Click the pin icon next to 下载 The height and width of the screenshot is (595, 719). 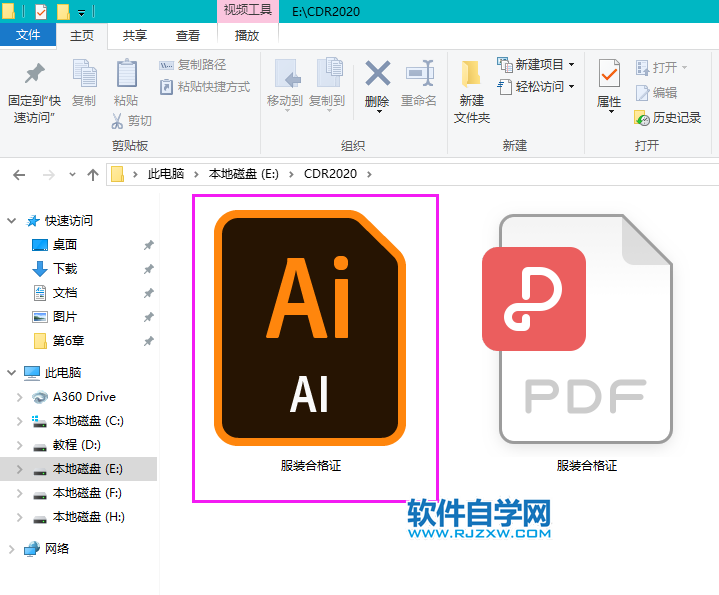149,269
